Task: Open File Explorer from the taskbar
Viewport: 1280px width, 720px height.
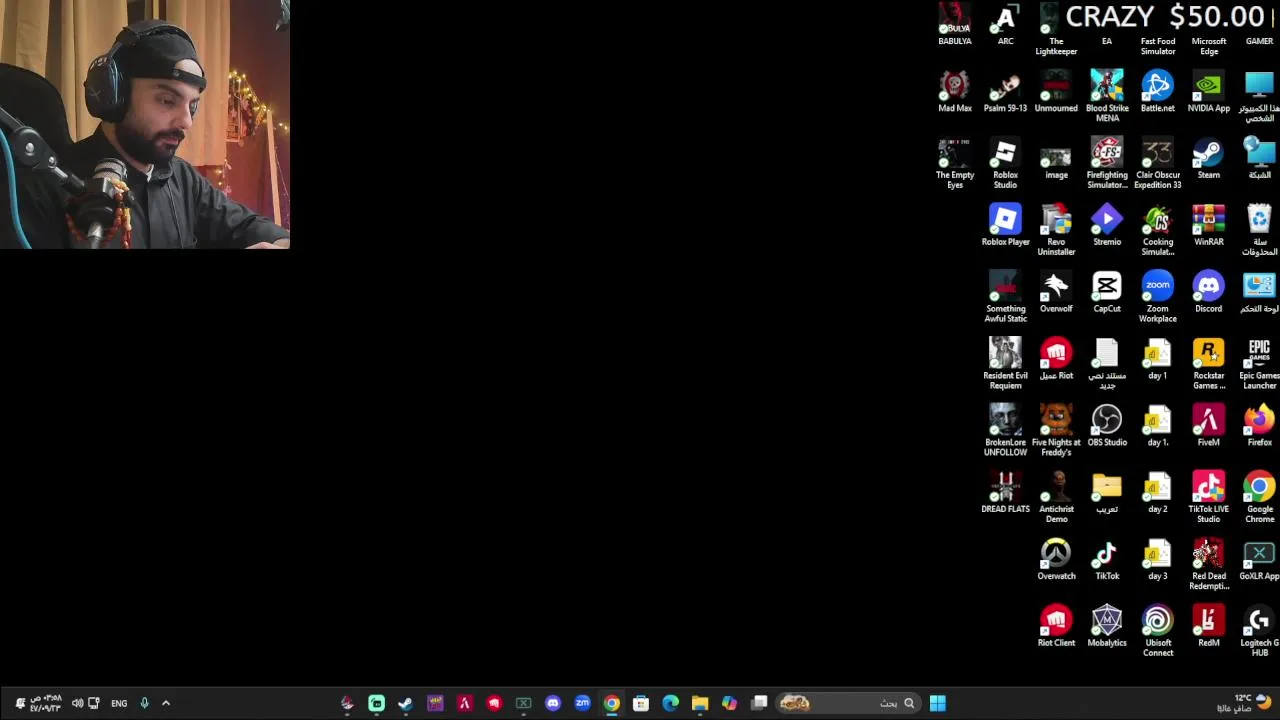Action: pos(700,703)
